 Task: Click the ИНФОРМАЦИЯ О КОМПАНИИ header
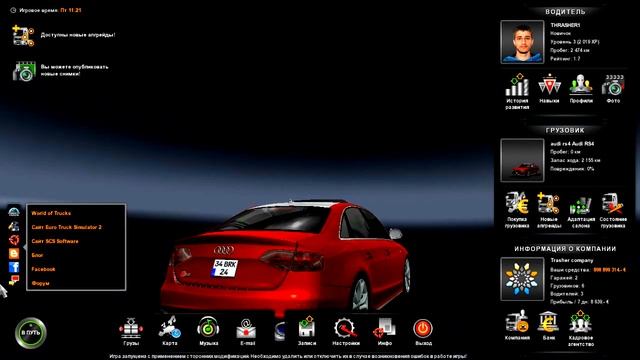[565, 249]
